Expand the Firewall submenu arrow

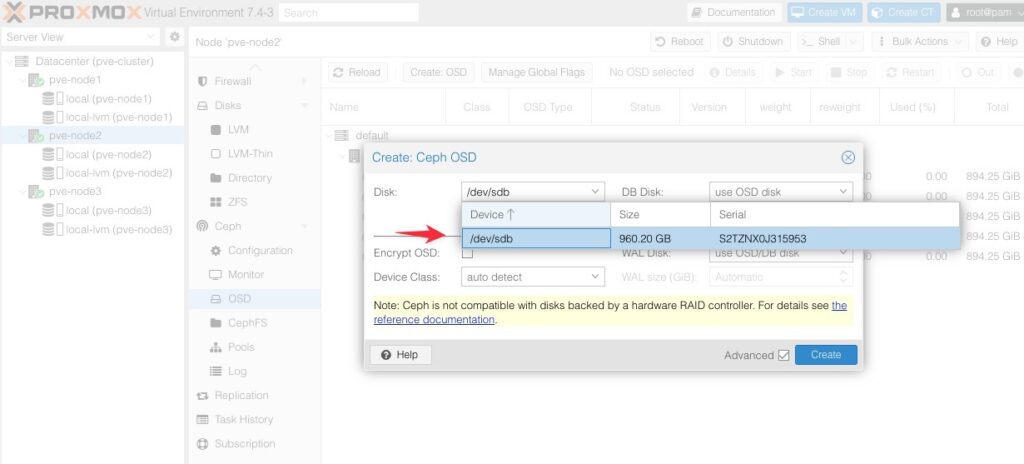click(304, 81)
